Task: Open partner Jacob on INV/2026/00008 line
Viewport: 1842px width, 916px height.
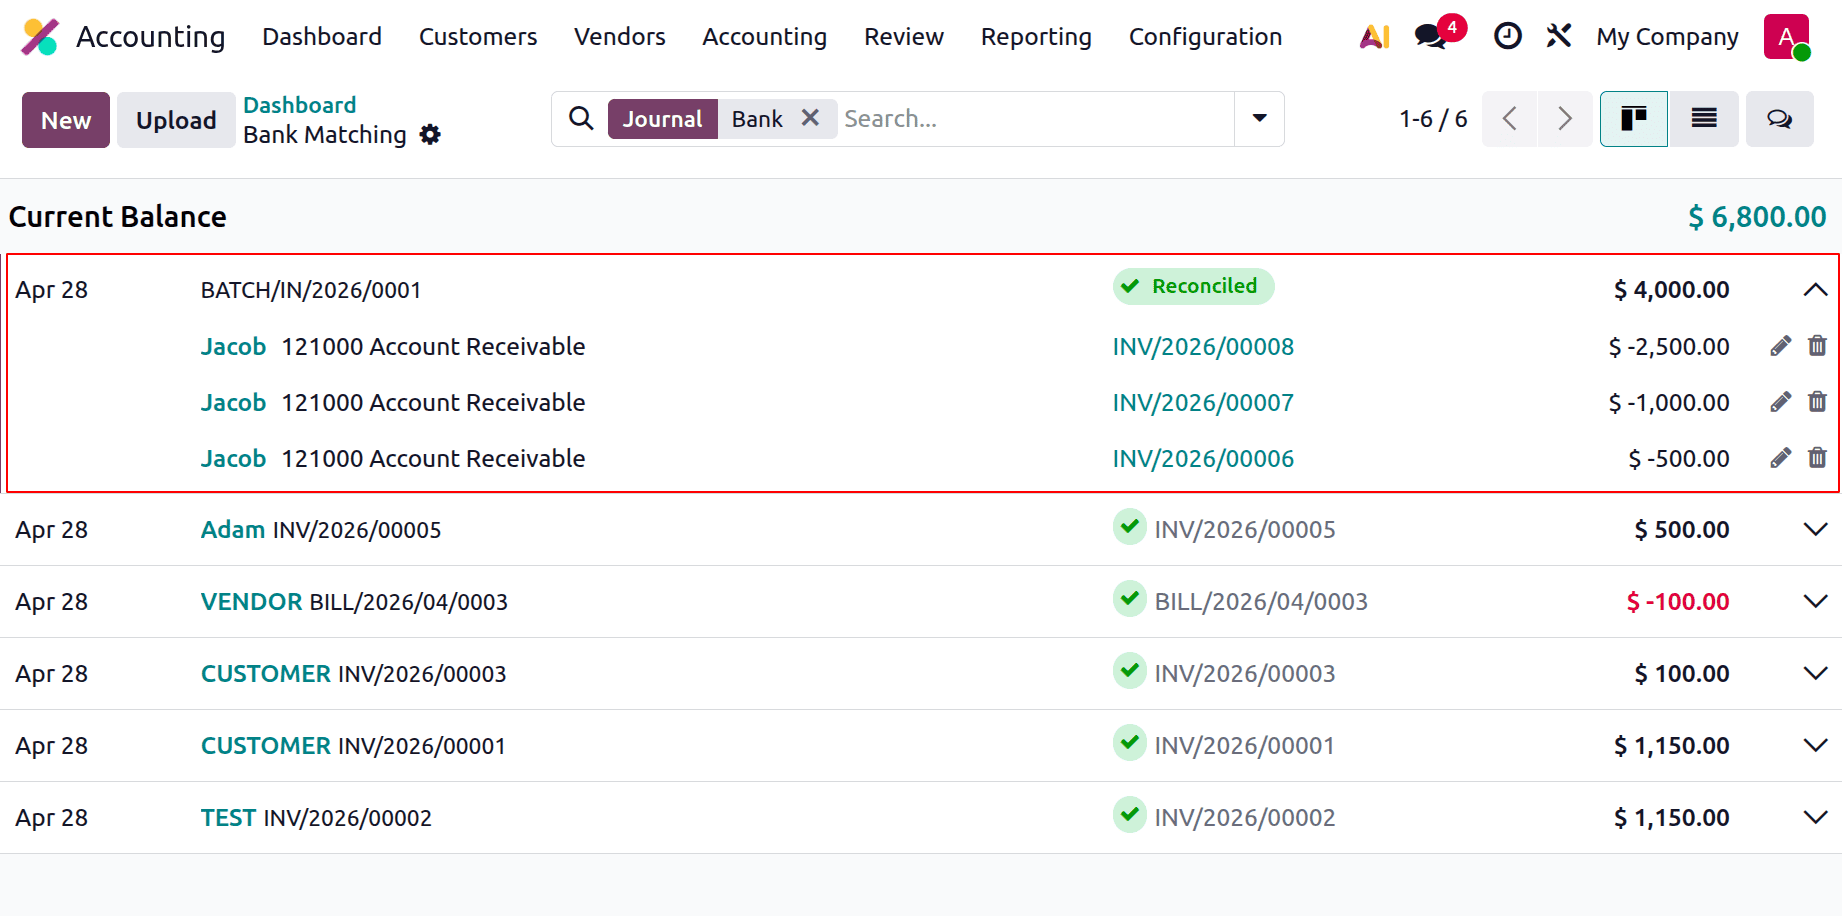Action: (233, 347)
